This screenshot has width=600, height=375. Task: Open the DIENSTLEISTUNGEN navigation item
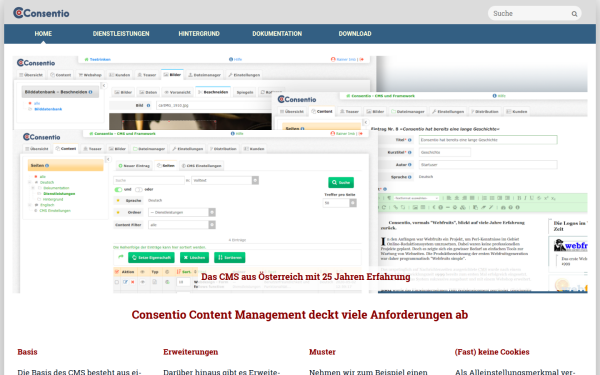coord(121,34)
